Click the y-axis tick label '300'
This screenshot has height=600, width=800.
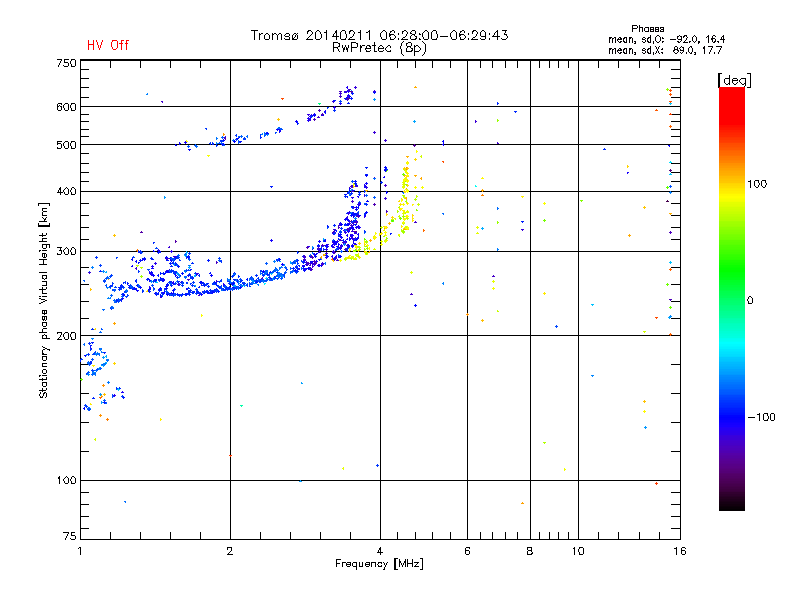(66, 252)
